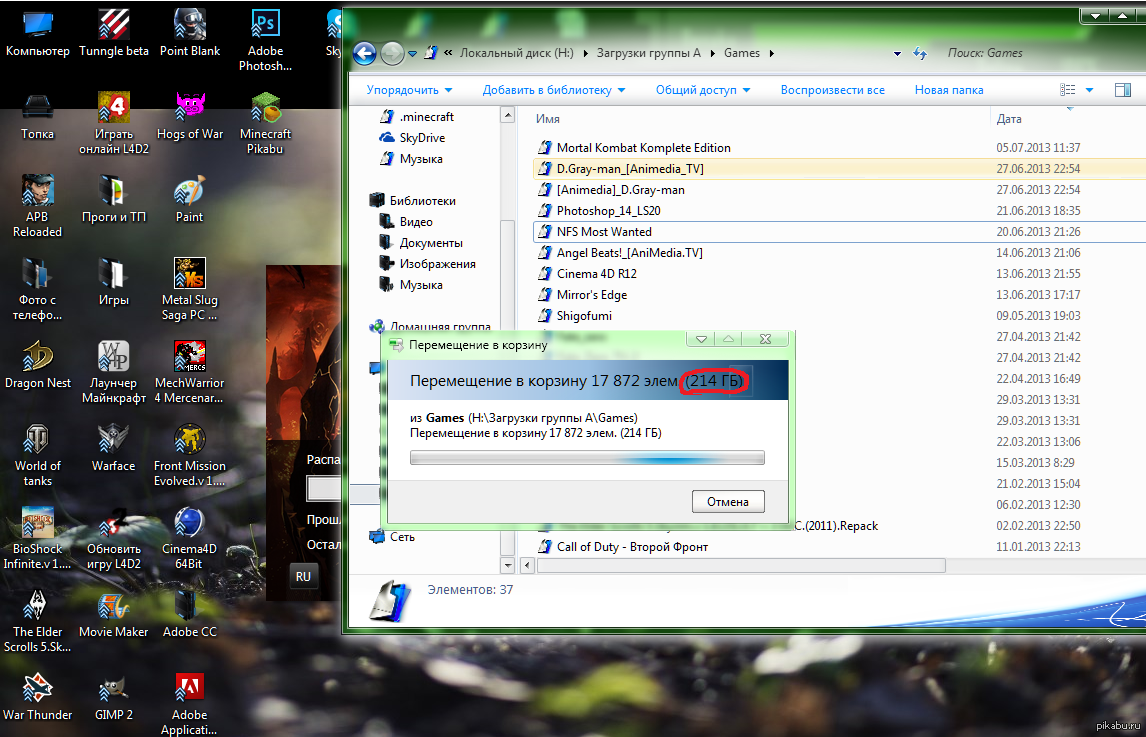Open the Общий доступ dropdown menu
This screenshot has width=1146, height=737.
point(702,90)
